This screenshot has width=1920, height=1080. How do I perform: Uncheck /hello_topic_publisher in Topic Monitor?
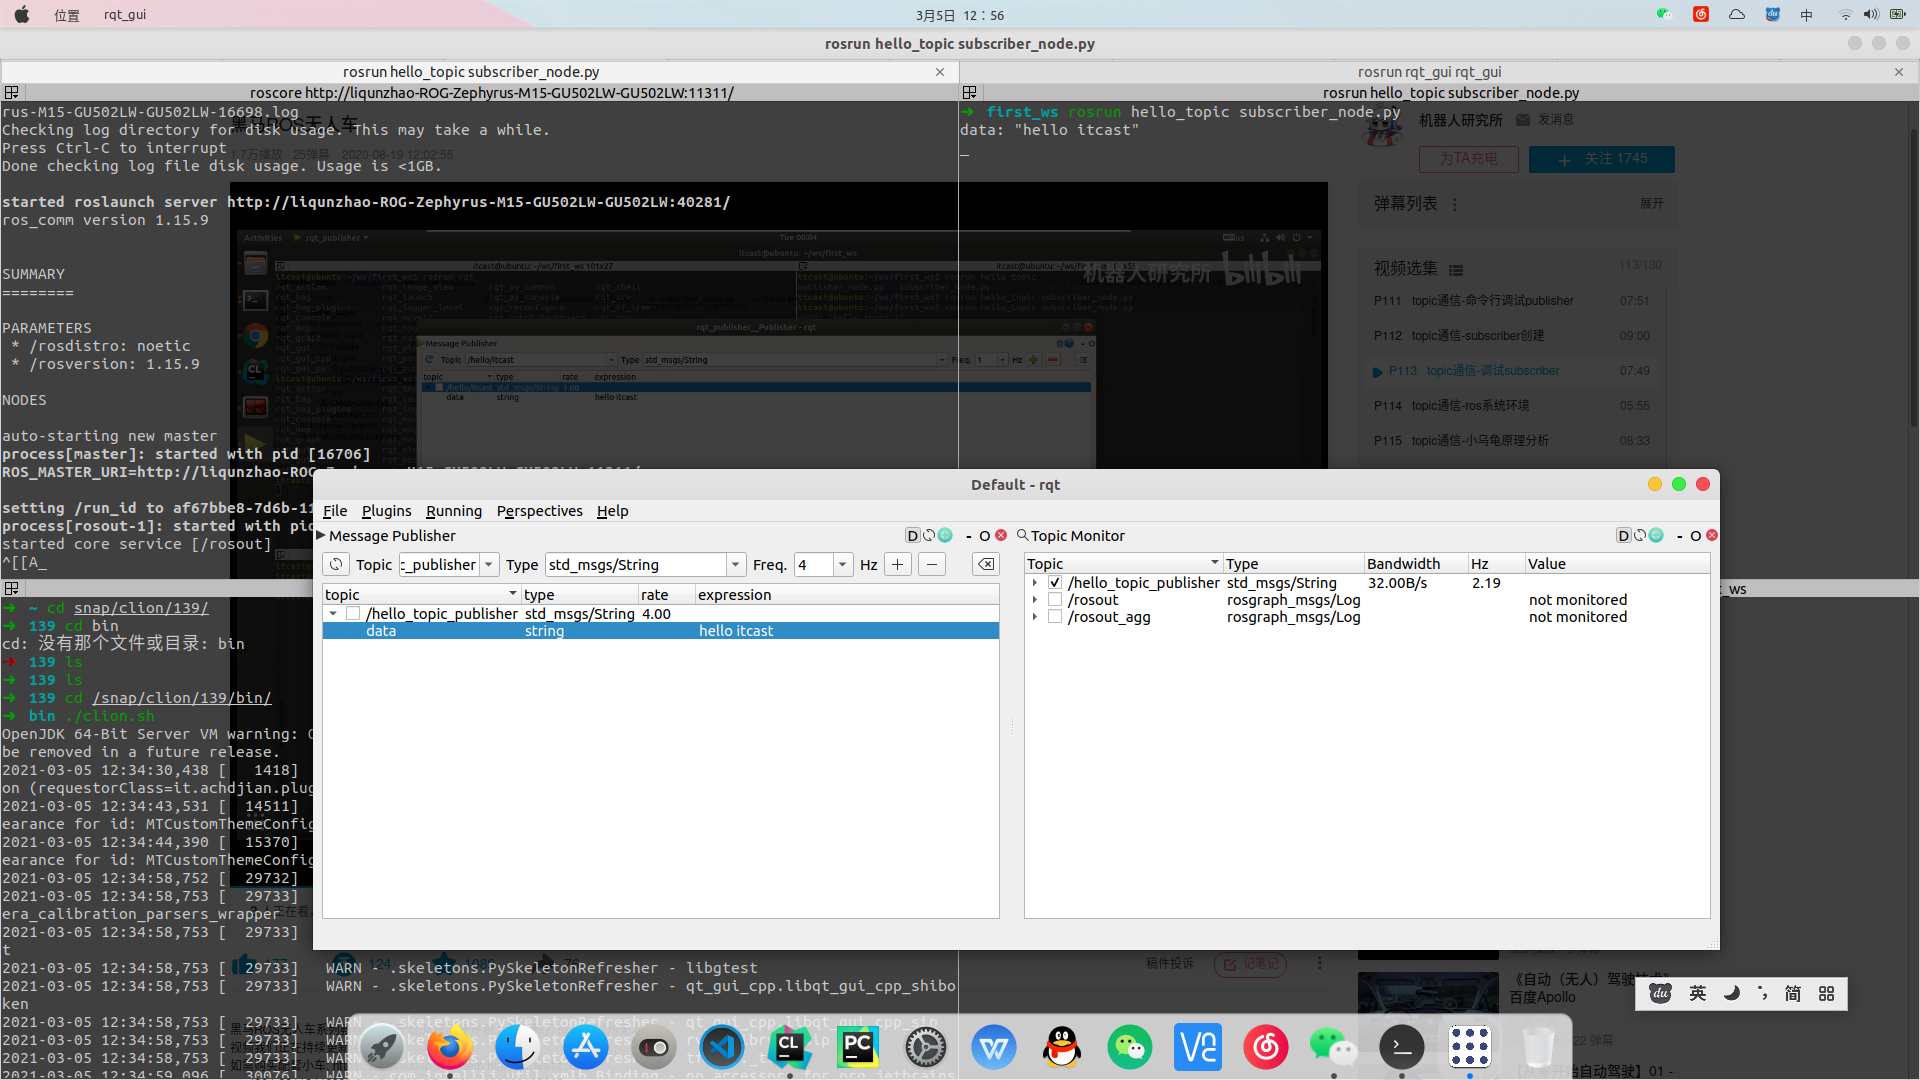[x=1055, y=583]
